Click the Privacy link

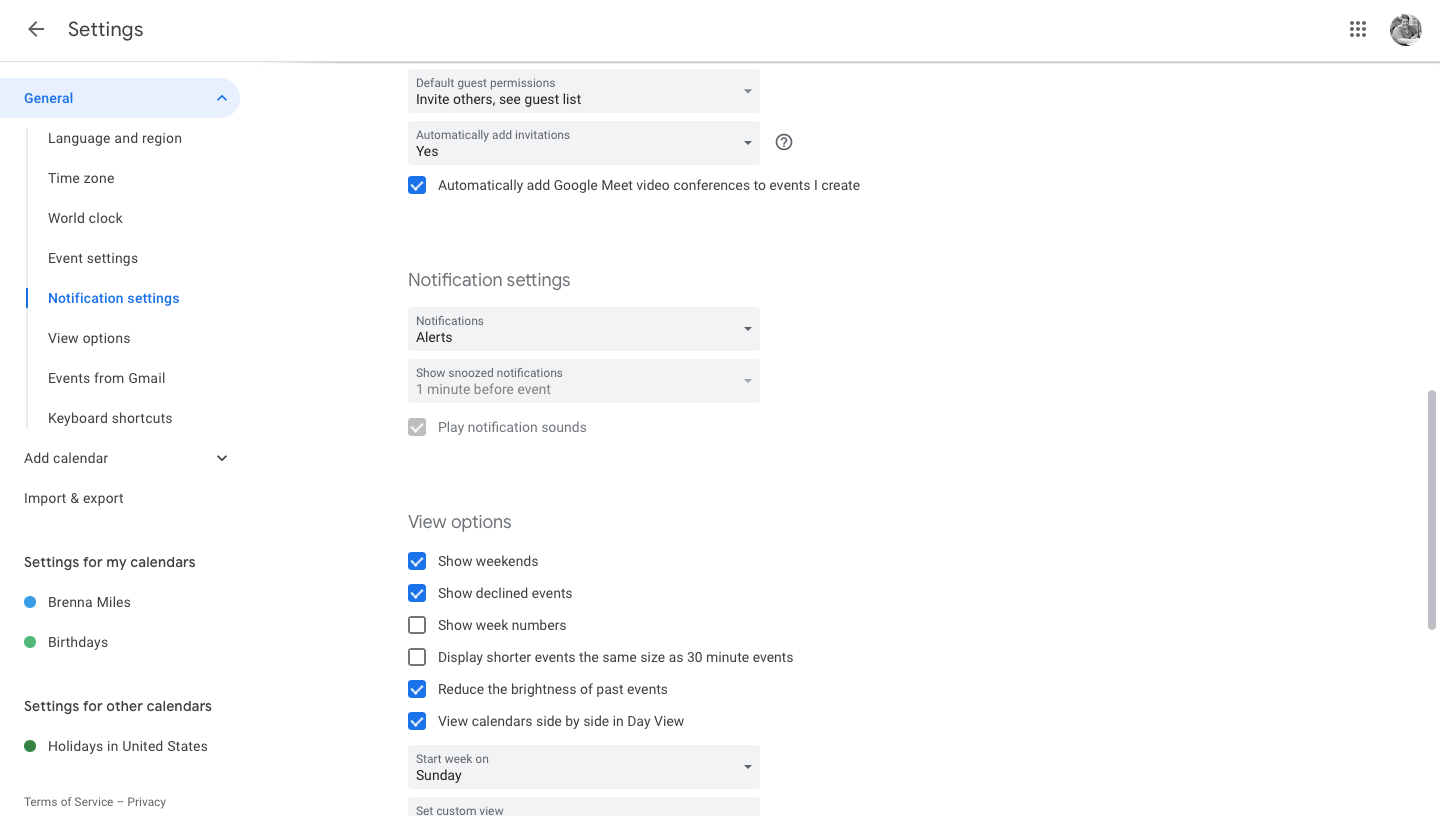pyautogui.click(x=146, y=801)
